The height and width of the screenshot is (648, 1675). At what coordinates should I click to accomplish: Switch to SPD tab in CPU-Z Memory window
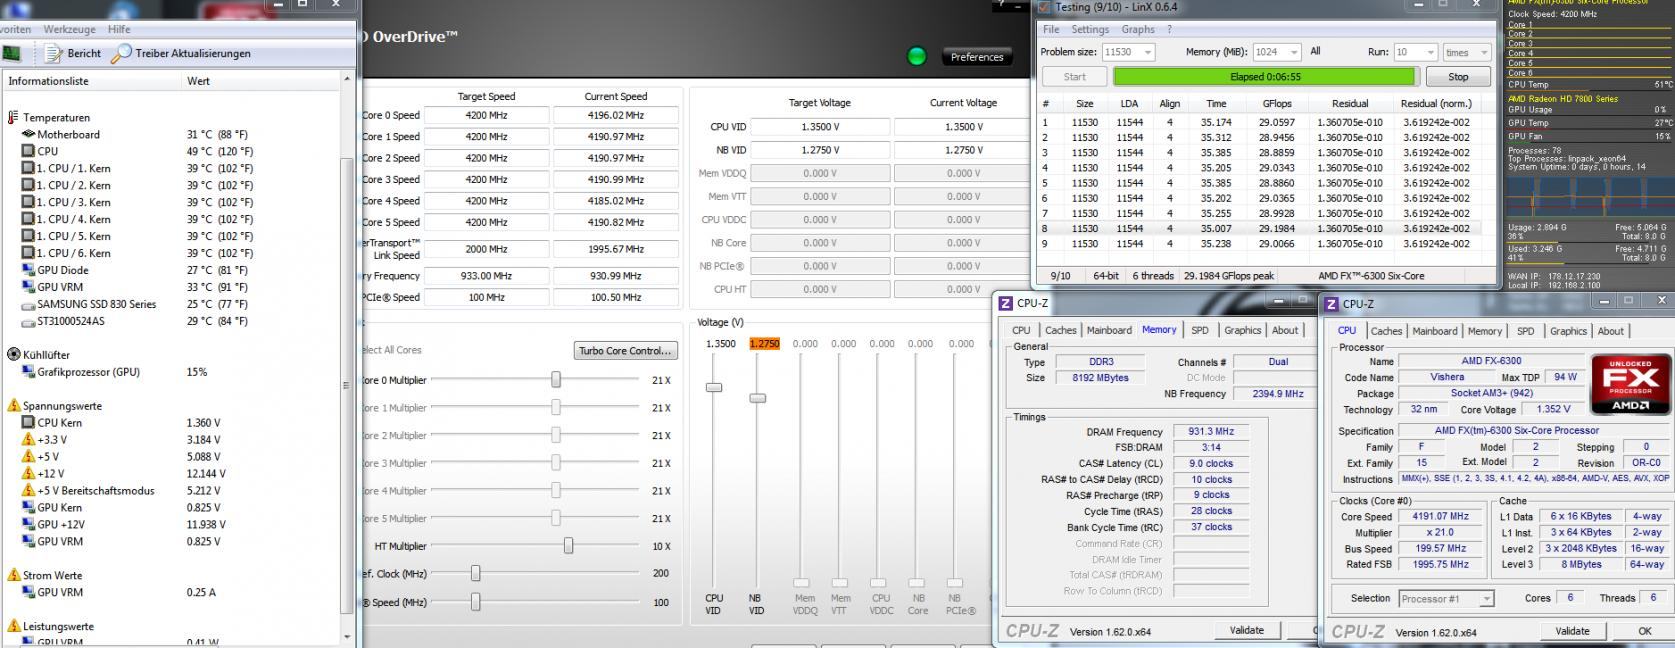pos(1200,330)
